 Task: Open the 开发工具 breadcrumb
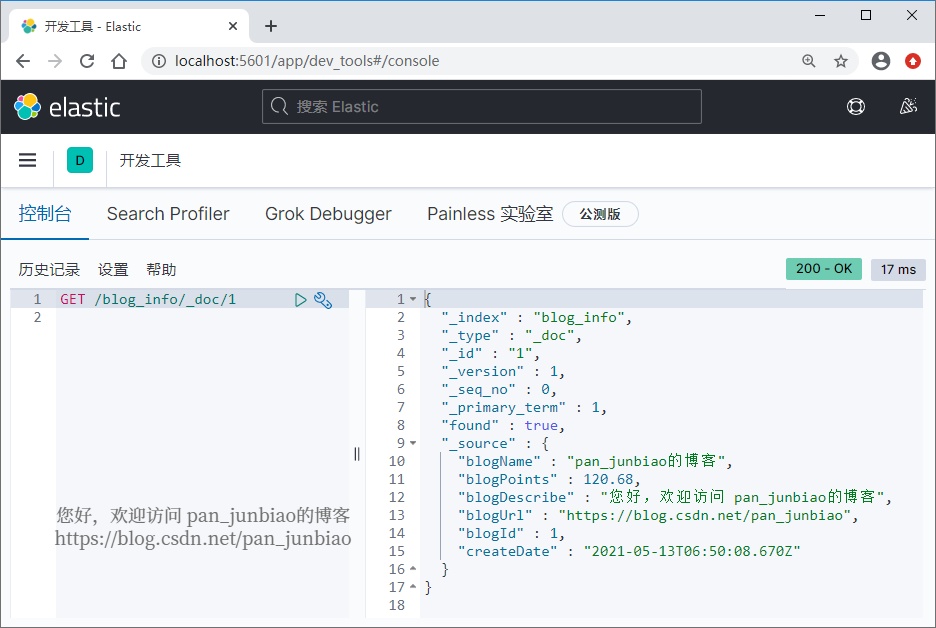[150, 160]
